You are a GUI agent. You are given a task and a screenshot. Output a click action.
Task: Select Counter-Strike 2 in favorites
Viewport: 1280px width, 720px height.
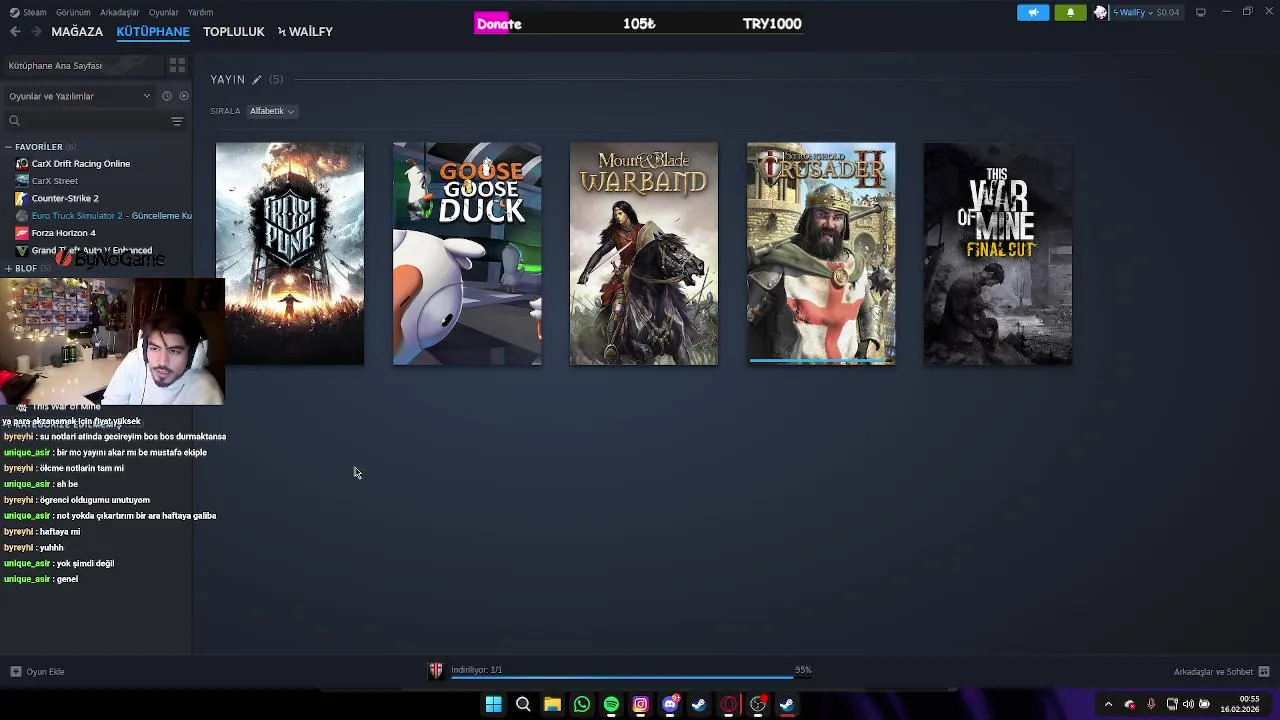[x=65, y=198]
